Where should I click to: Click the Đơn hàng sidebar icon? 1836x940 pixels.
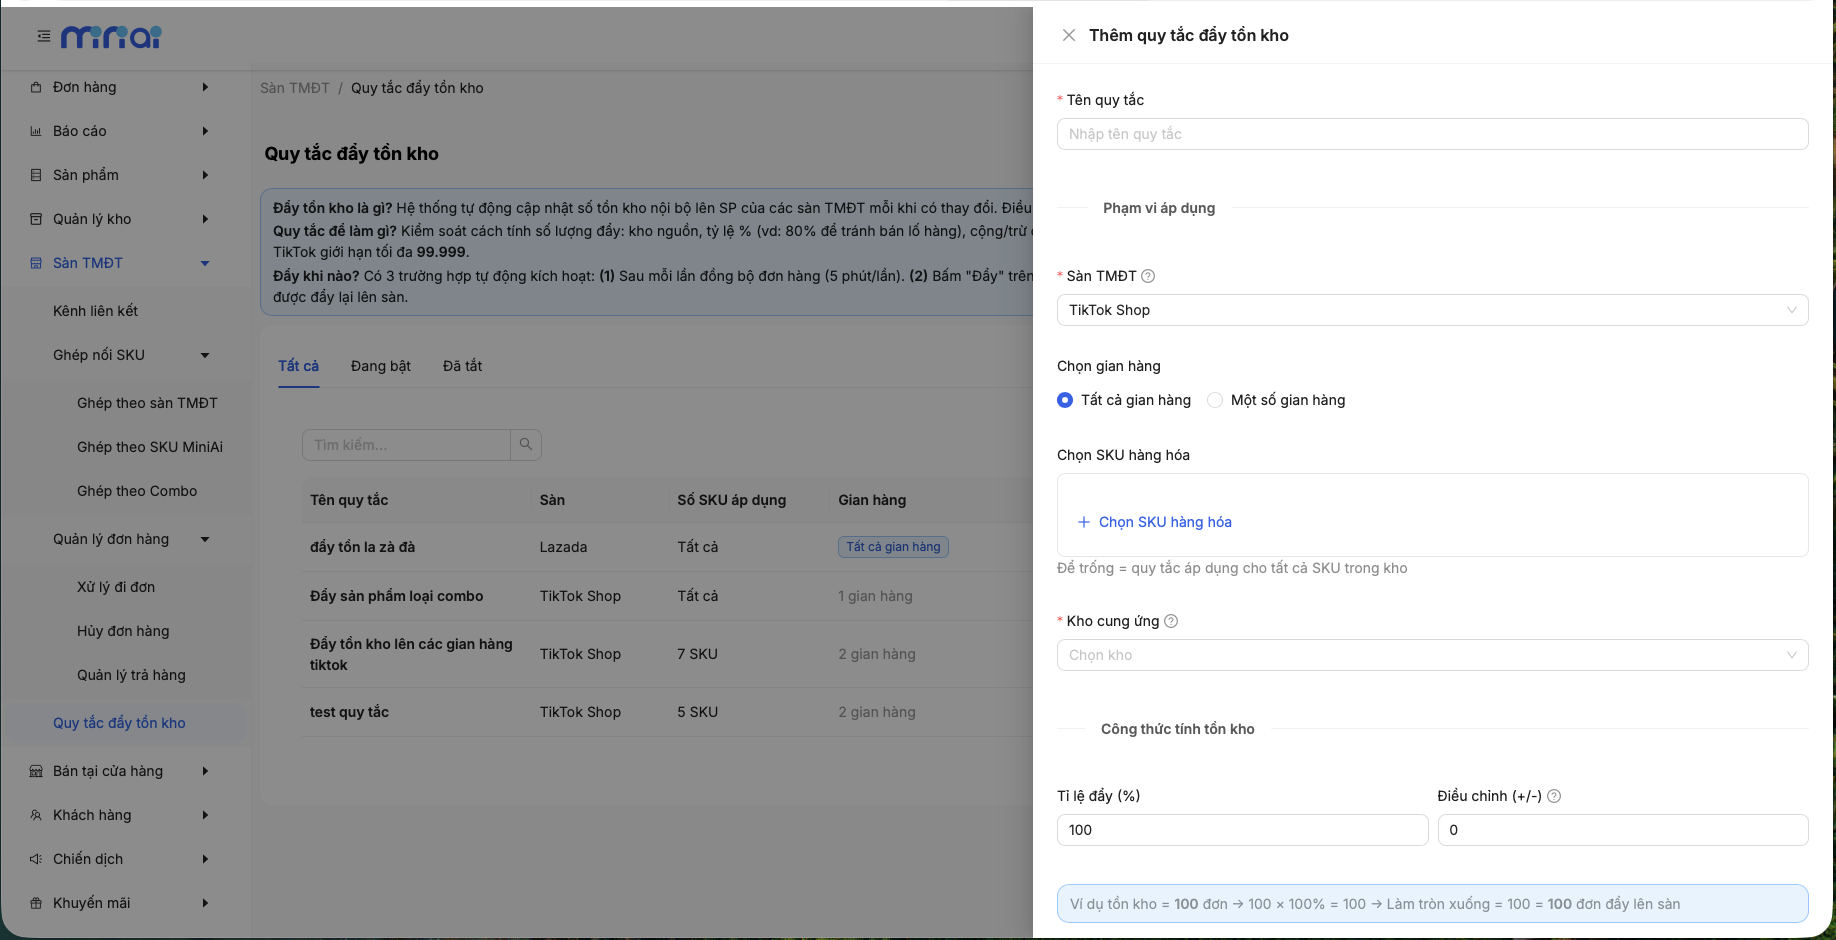pos(36,87)
